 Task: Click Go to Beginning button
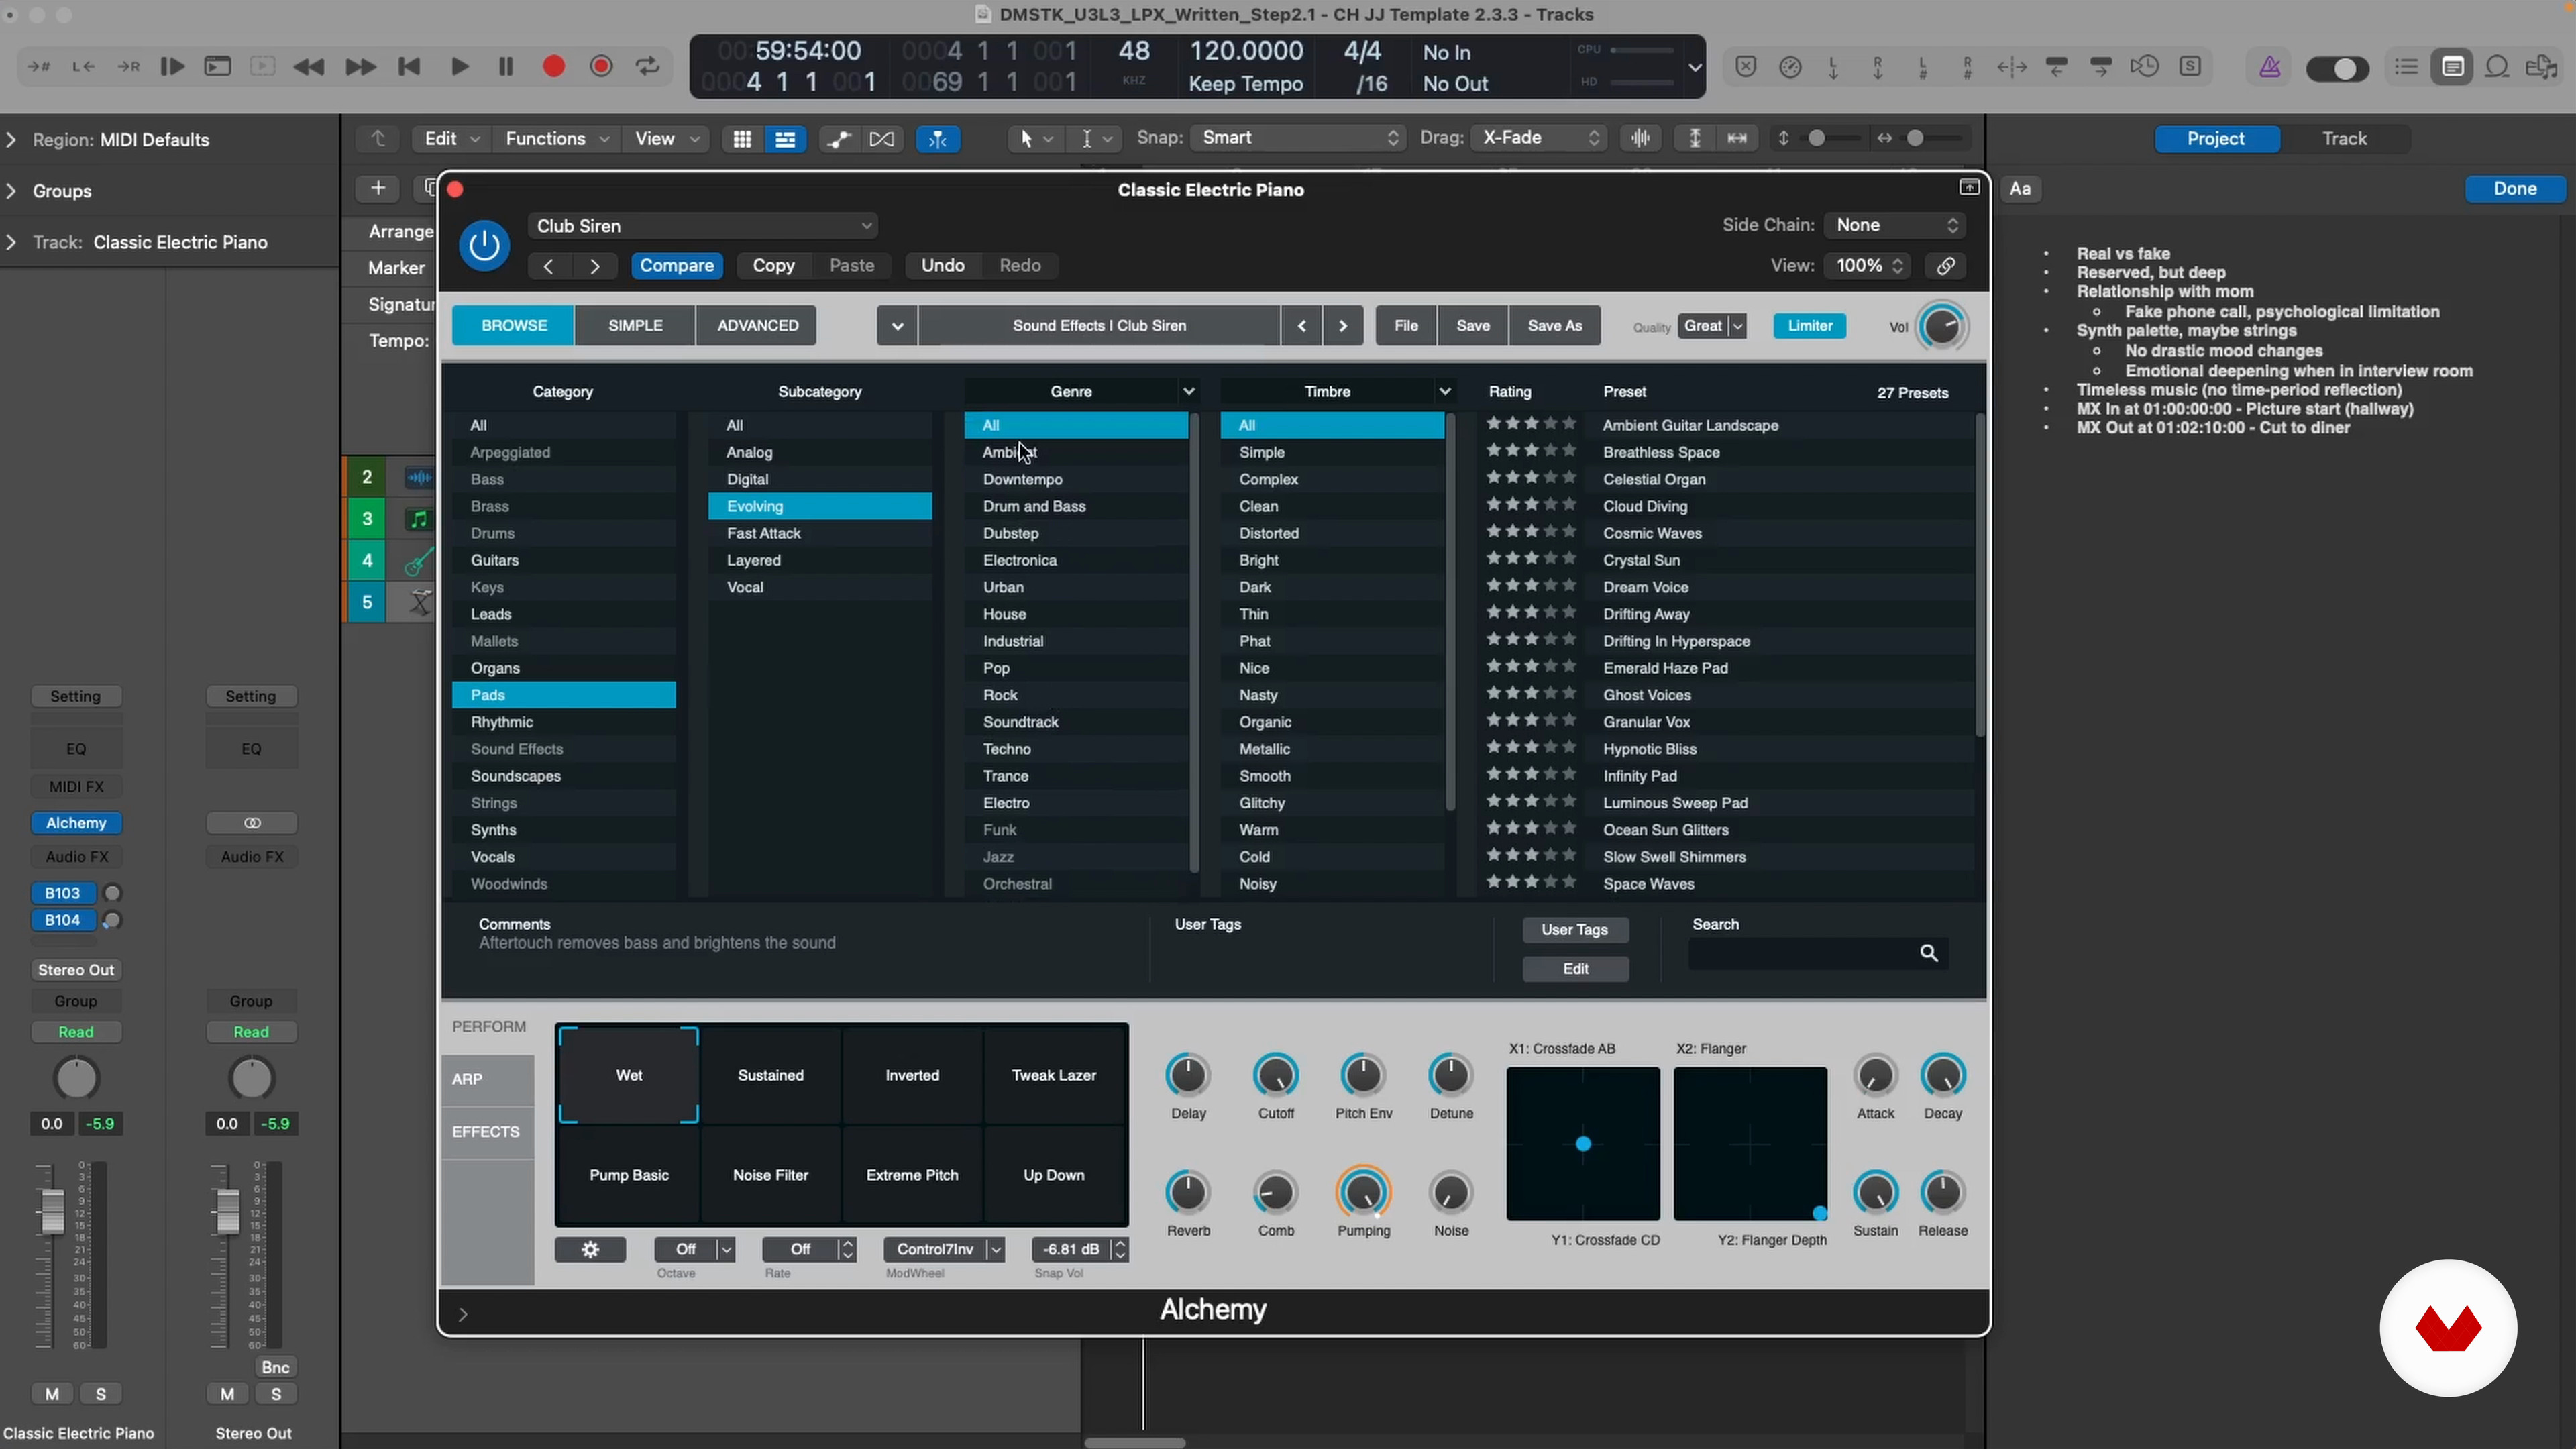coord(409,67)
